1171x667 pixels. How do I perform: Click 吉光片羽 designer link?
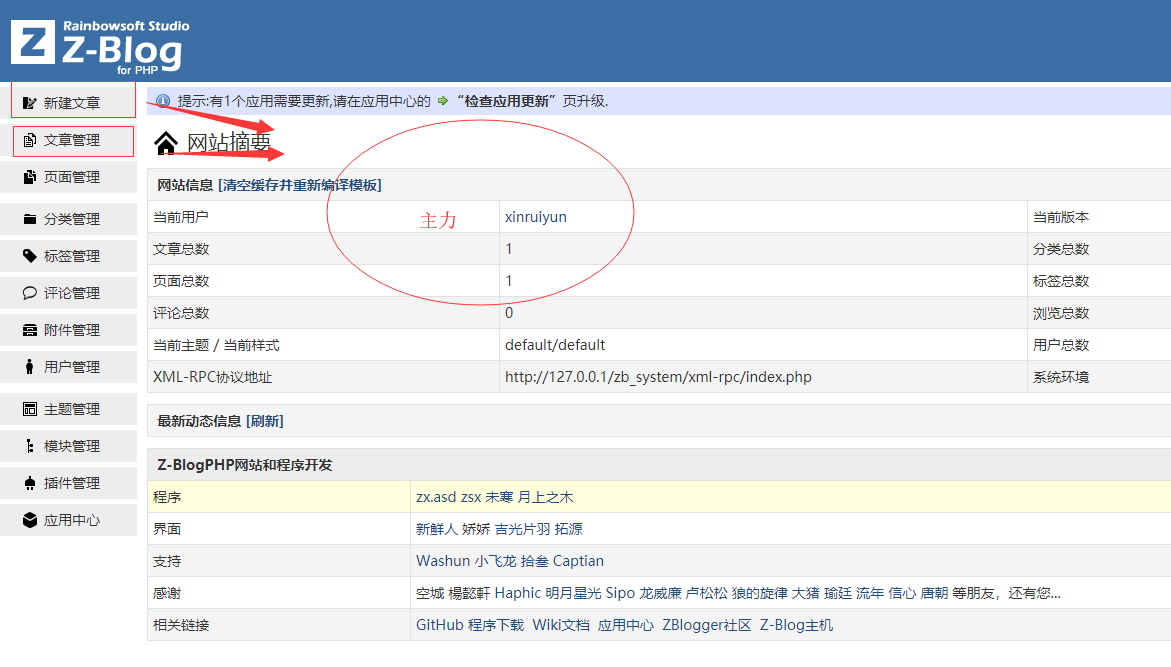click(x=522, y=529)
